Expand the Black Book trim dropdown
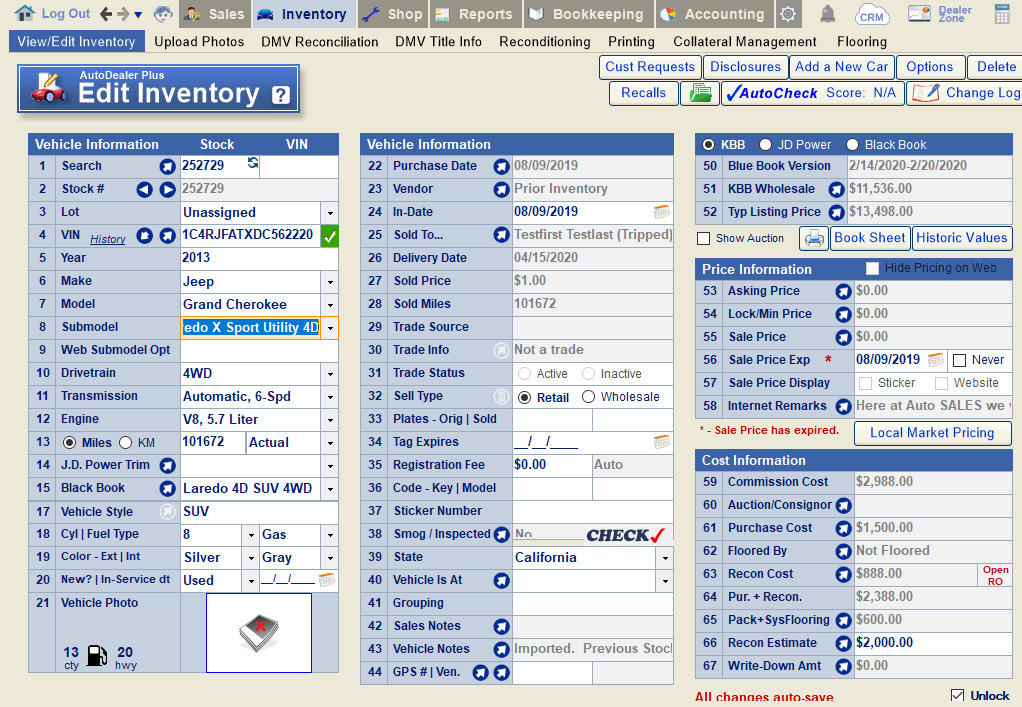This screenshot has height=707, width=1022. pos(330,489)
